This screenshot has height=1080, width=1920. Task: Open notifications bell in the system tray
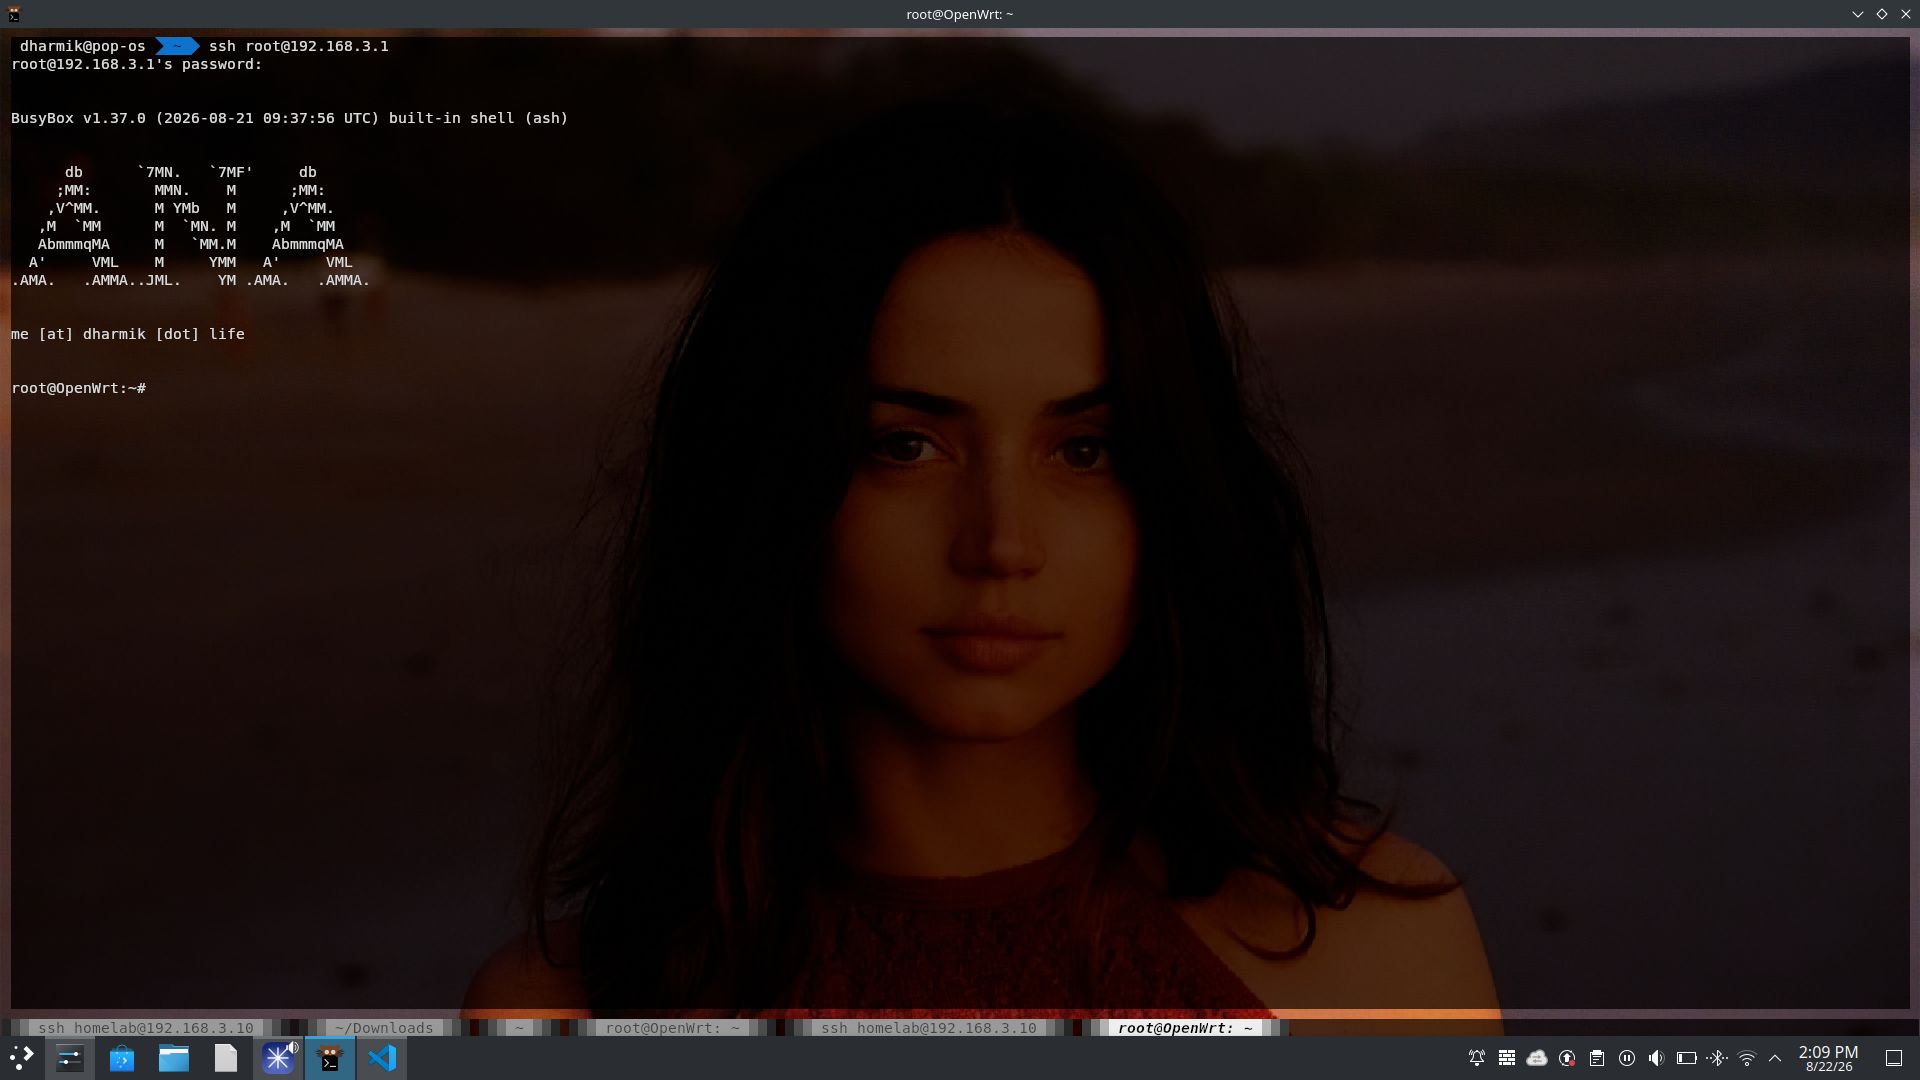point(1476,1058)
